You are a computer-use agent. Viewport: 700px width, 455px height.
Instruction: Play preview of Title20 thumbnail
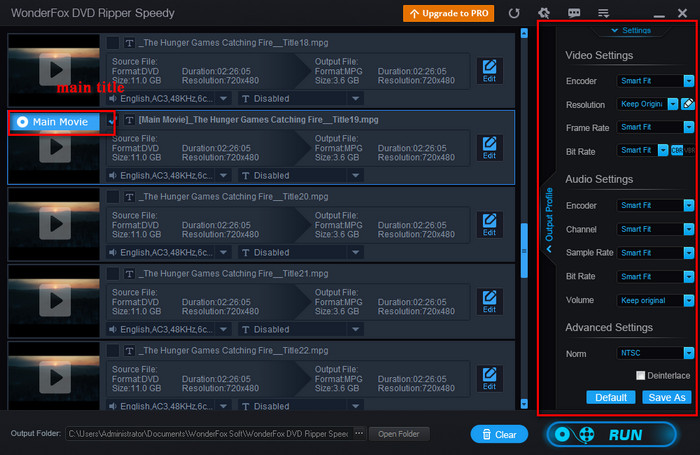[x=55, y=224]
